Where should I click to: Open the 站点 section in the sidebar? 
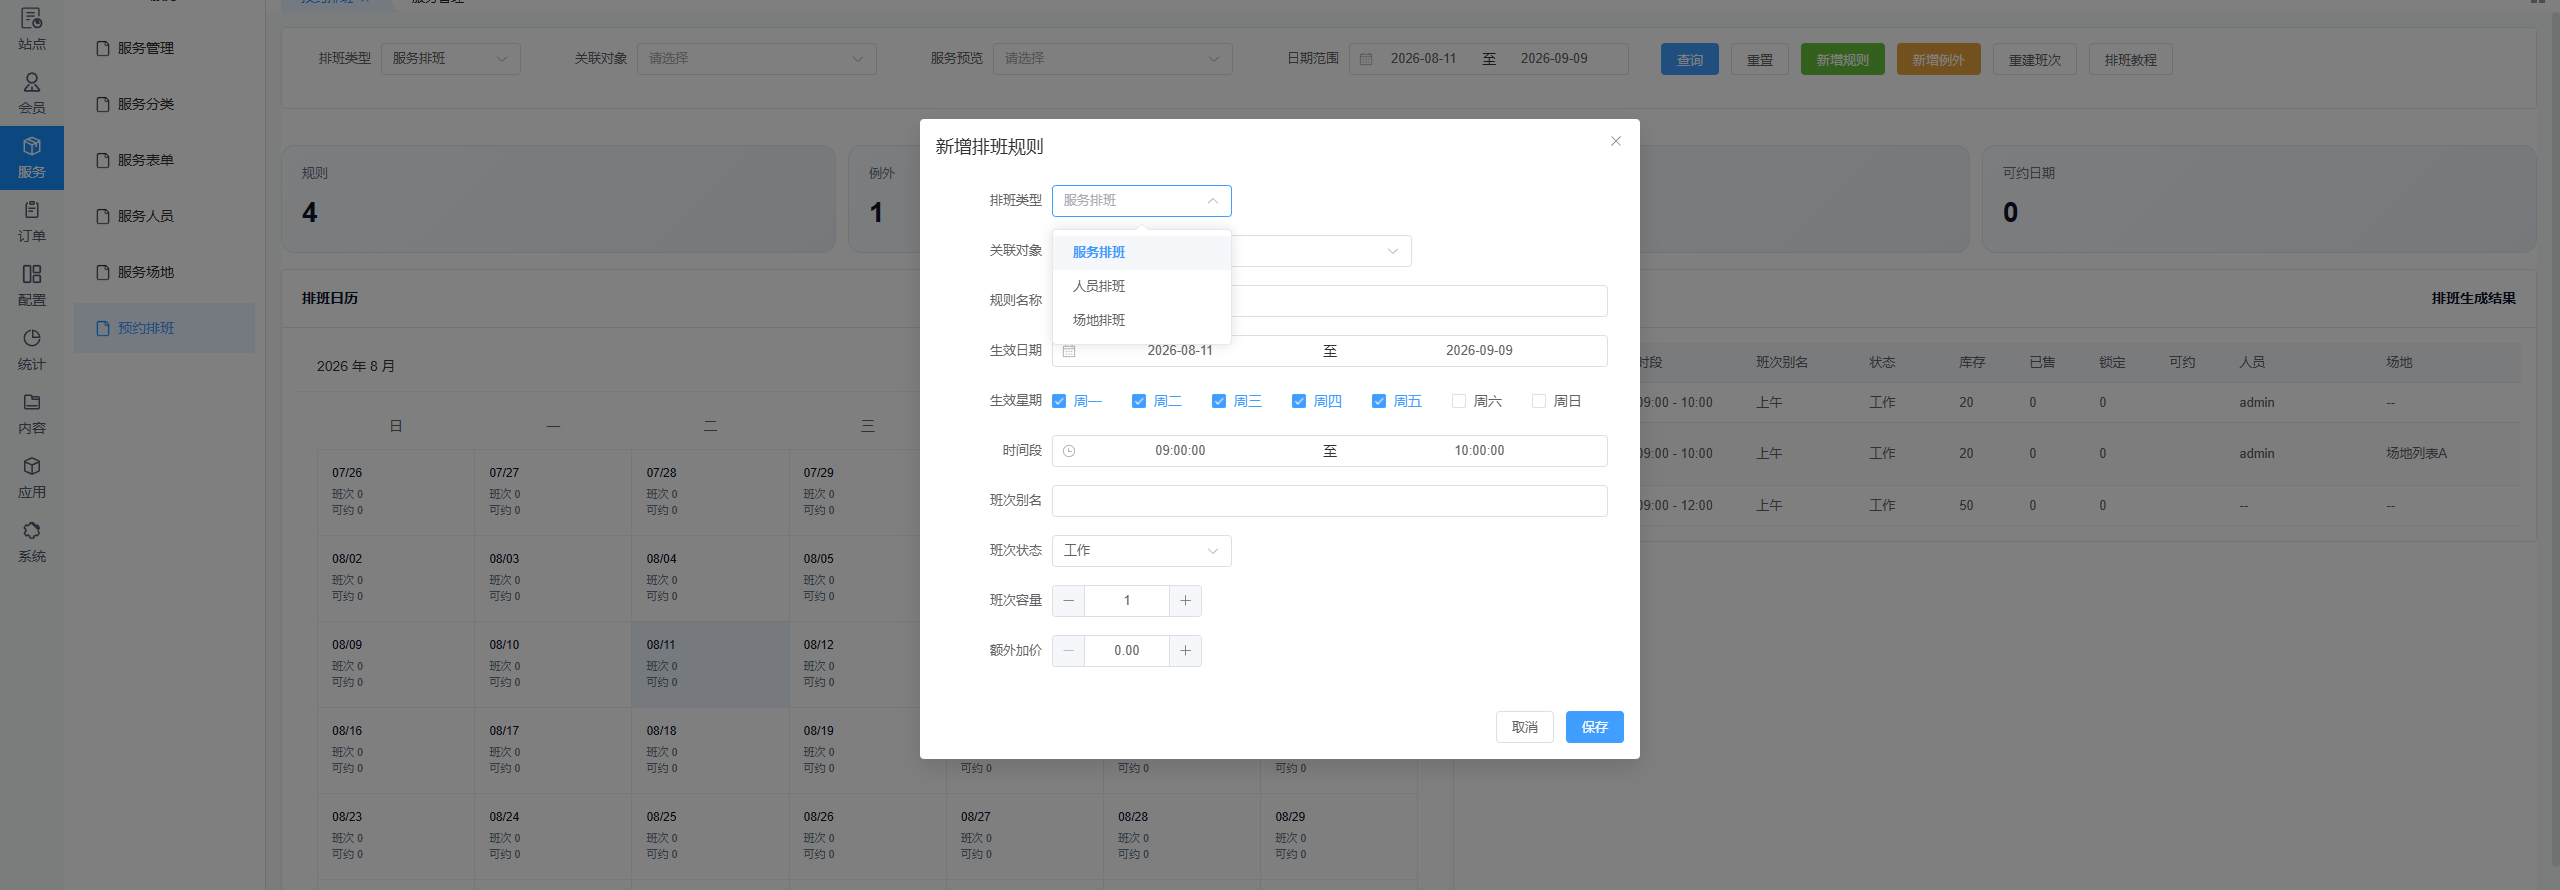point(32,30)
